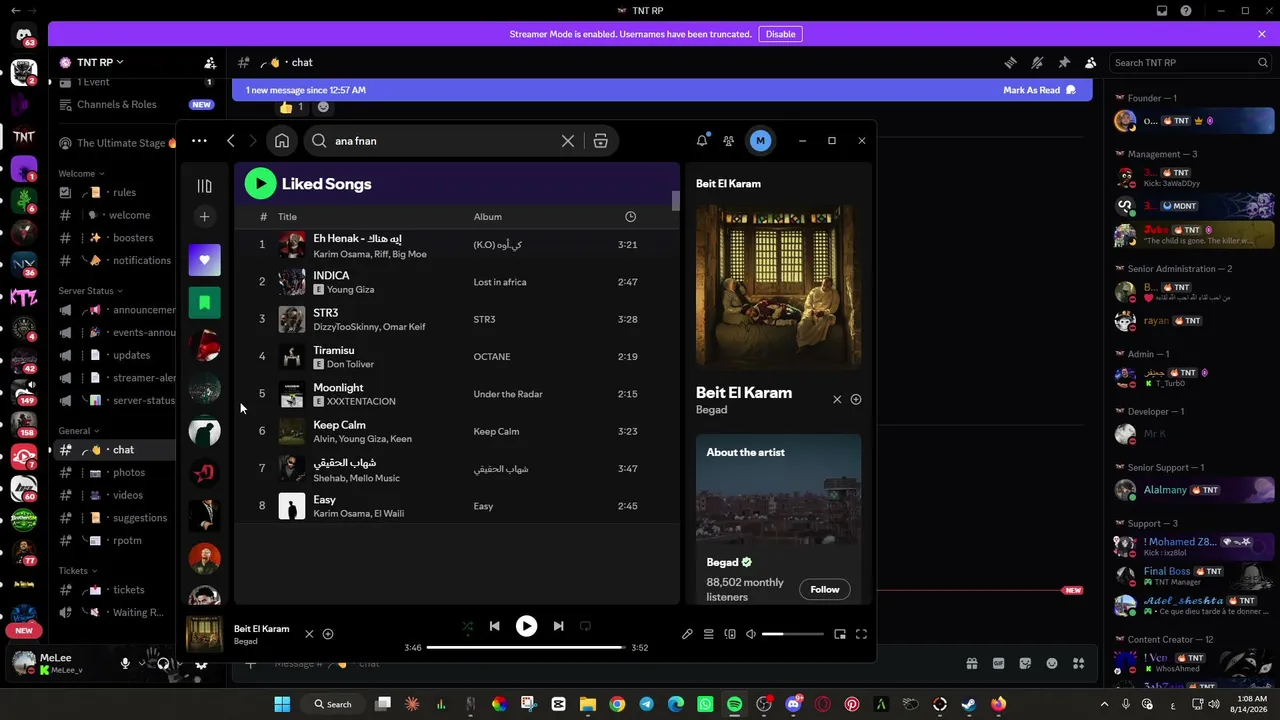The height and width of the screenshot is (720, 1280).
Task: Collapse the Tickets channel category
Action: (77, 571)
